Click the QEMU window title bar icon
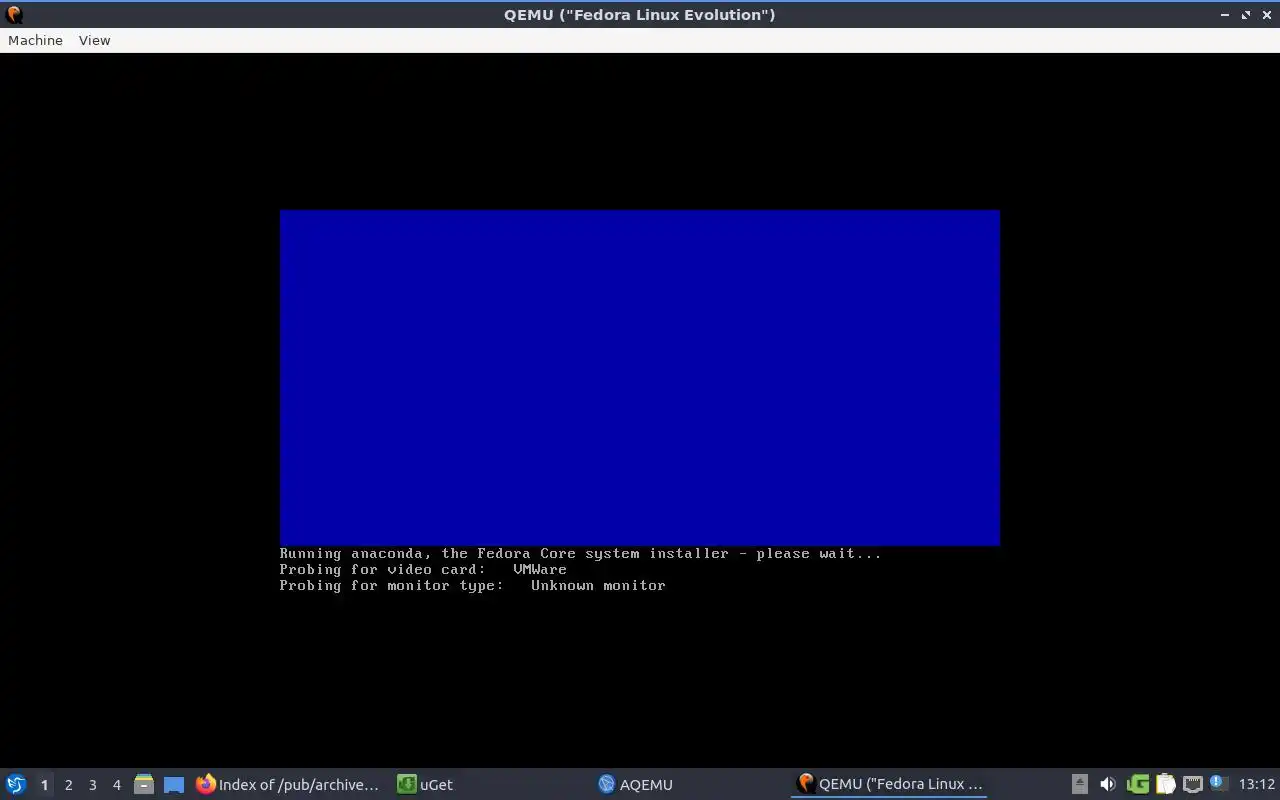1280x800 pixels. coord(14,14)
